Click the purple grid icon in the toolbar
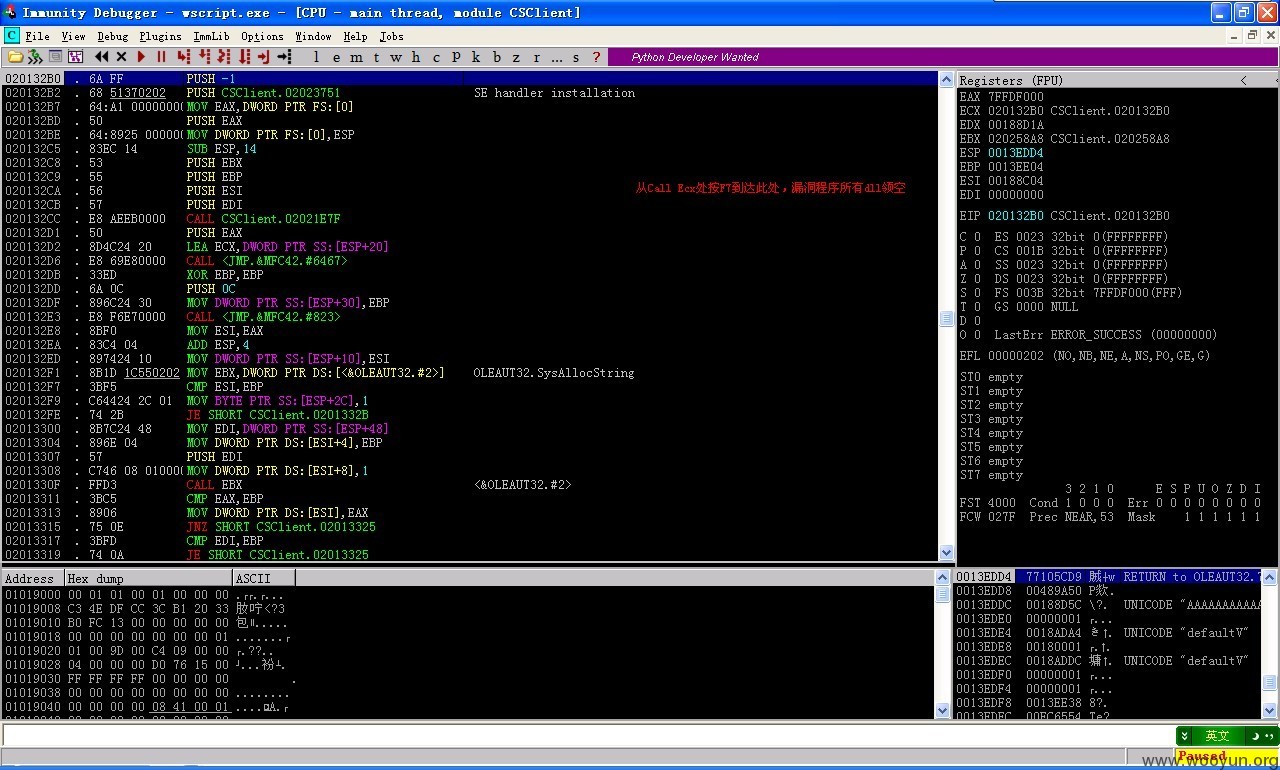Viewport: 1280px width, 770px height. 75,57
